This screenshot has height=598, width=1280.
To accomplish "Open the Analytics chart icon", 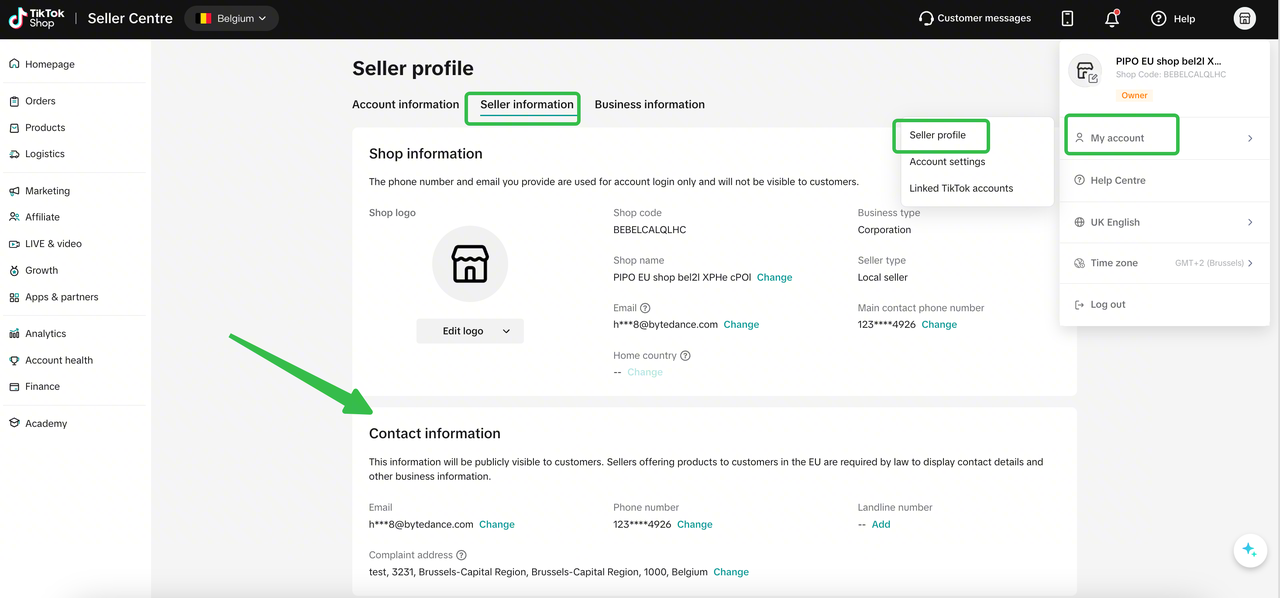I will [14, 334].
